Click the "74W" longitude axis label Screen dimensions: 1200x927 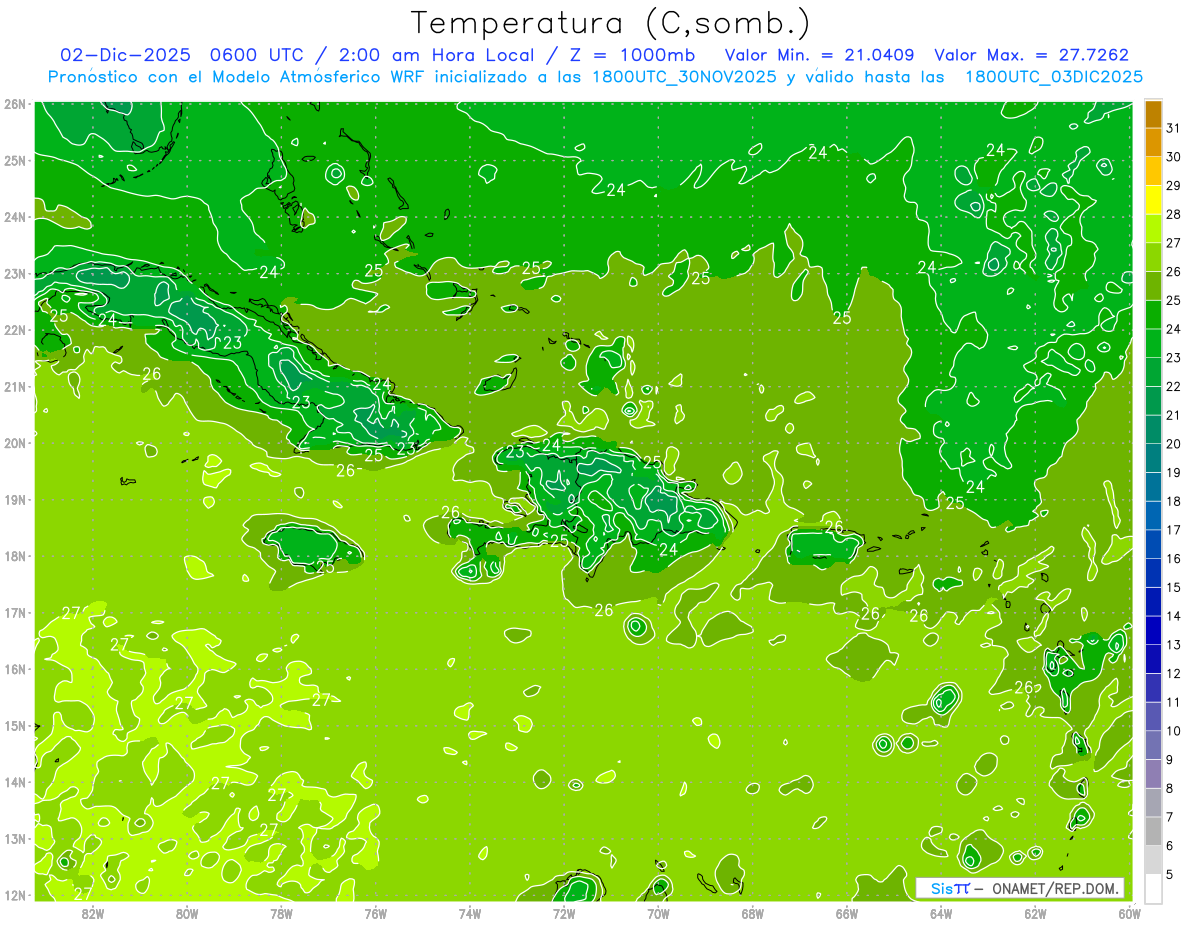tap(470, 913)
